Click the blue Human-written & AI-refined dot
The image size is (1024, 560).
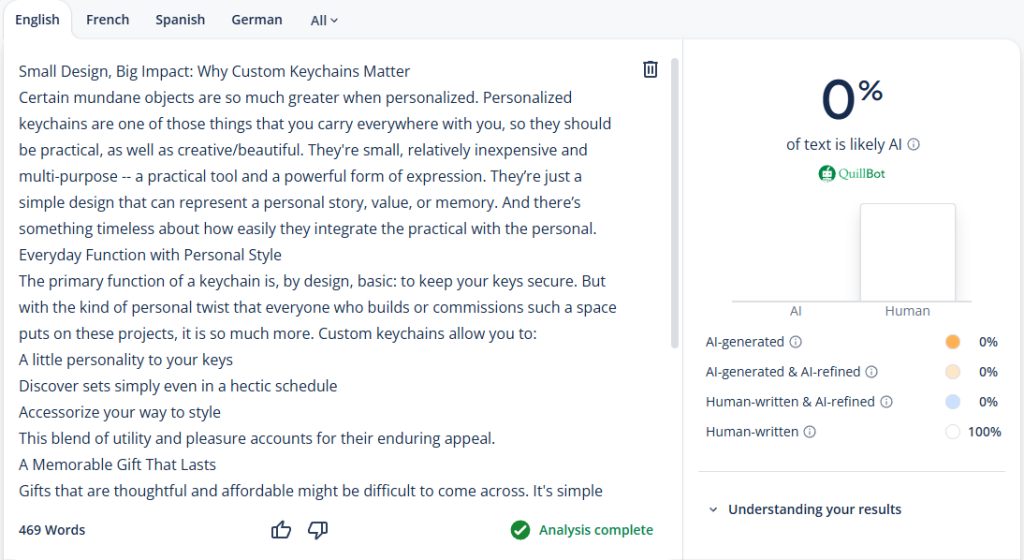click(x=952, y=402)
